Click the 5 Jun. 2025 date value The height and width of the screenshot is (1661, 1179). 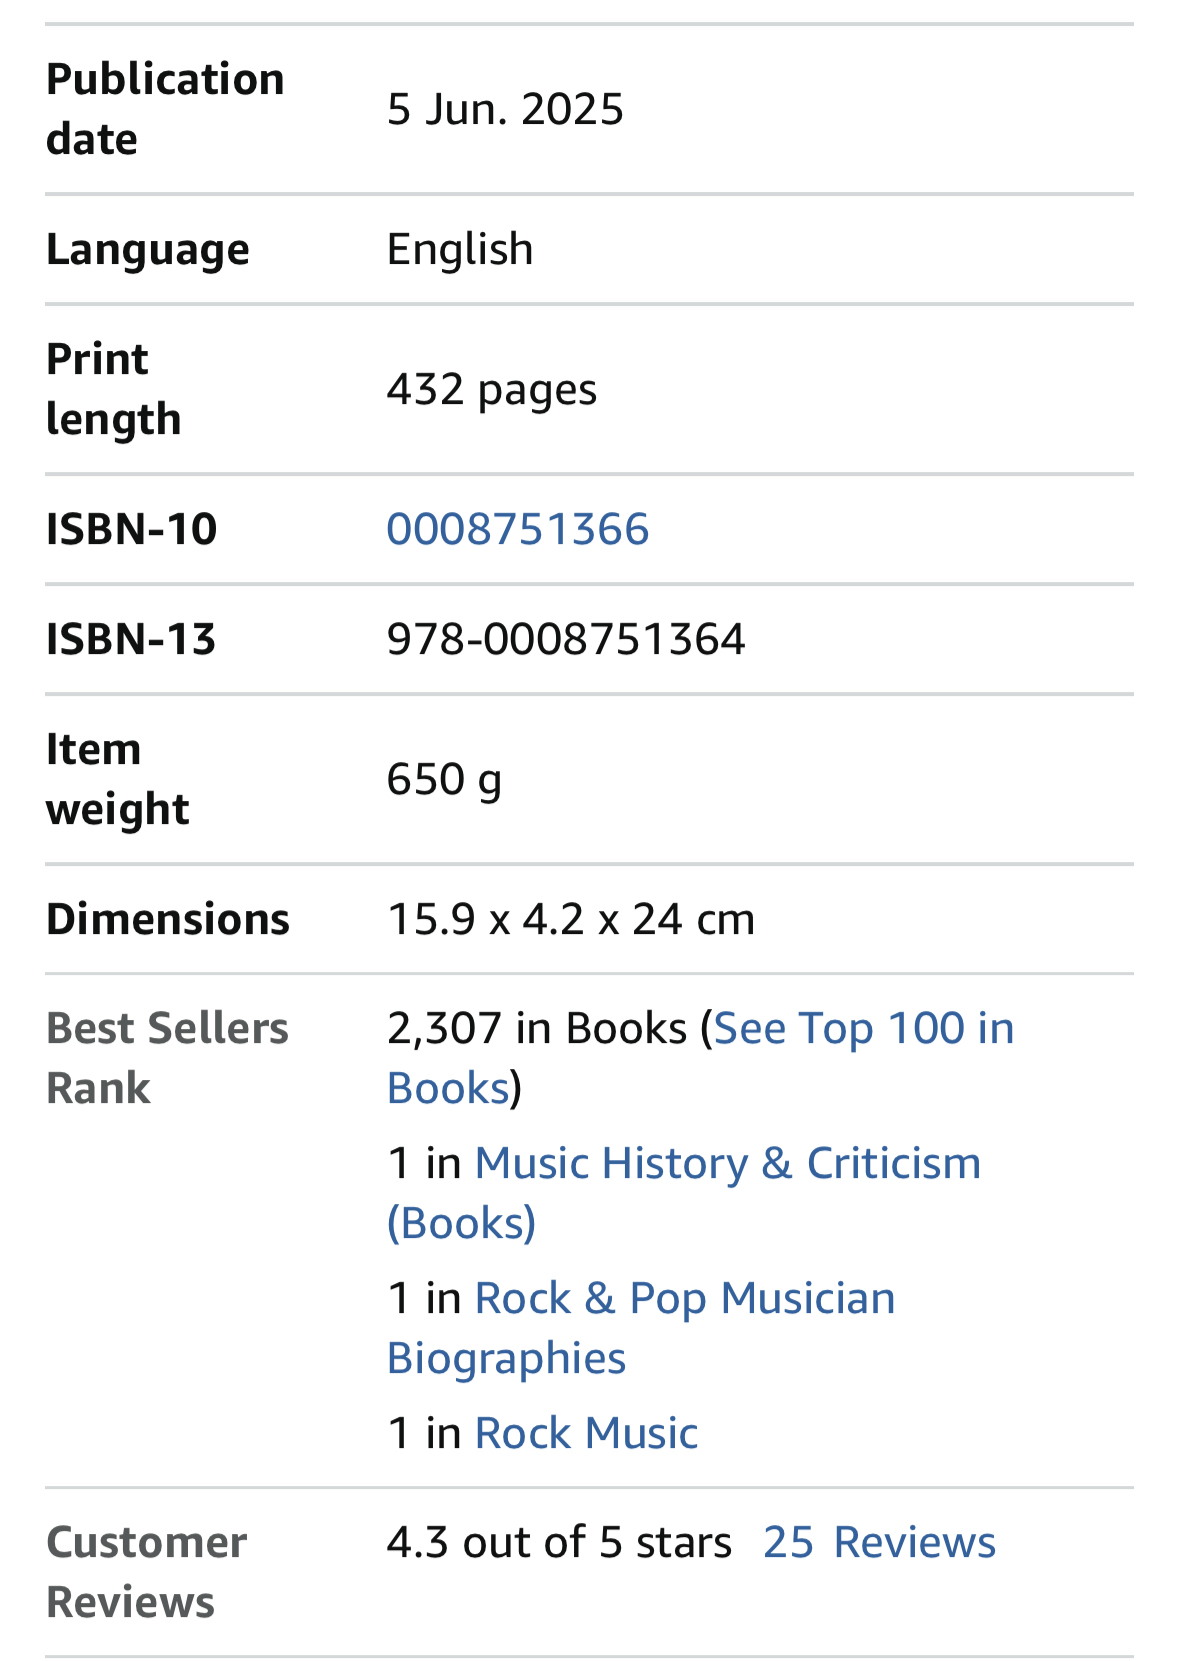[x=505, y=109]
